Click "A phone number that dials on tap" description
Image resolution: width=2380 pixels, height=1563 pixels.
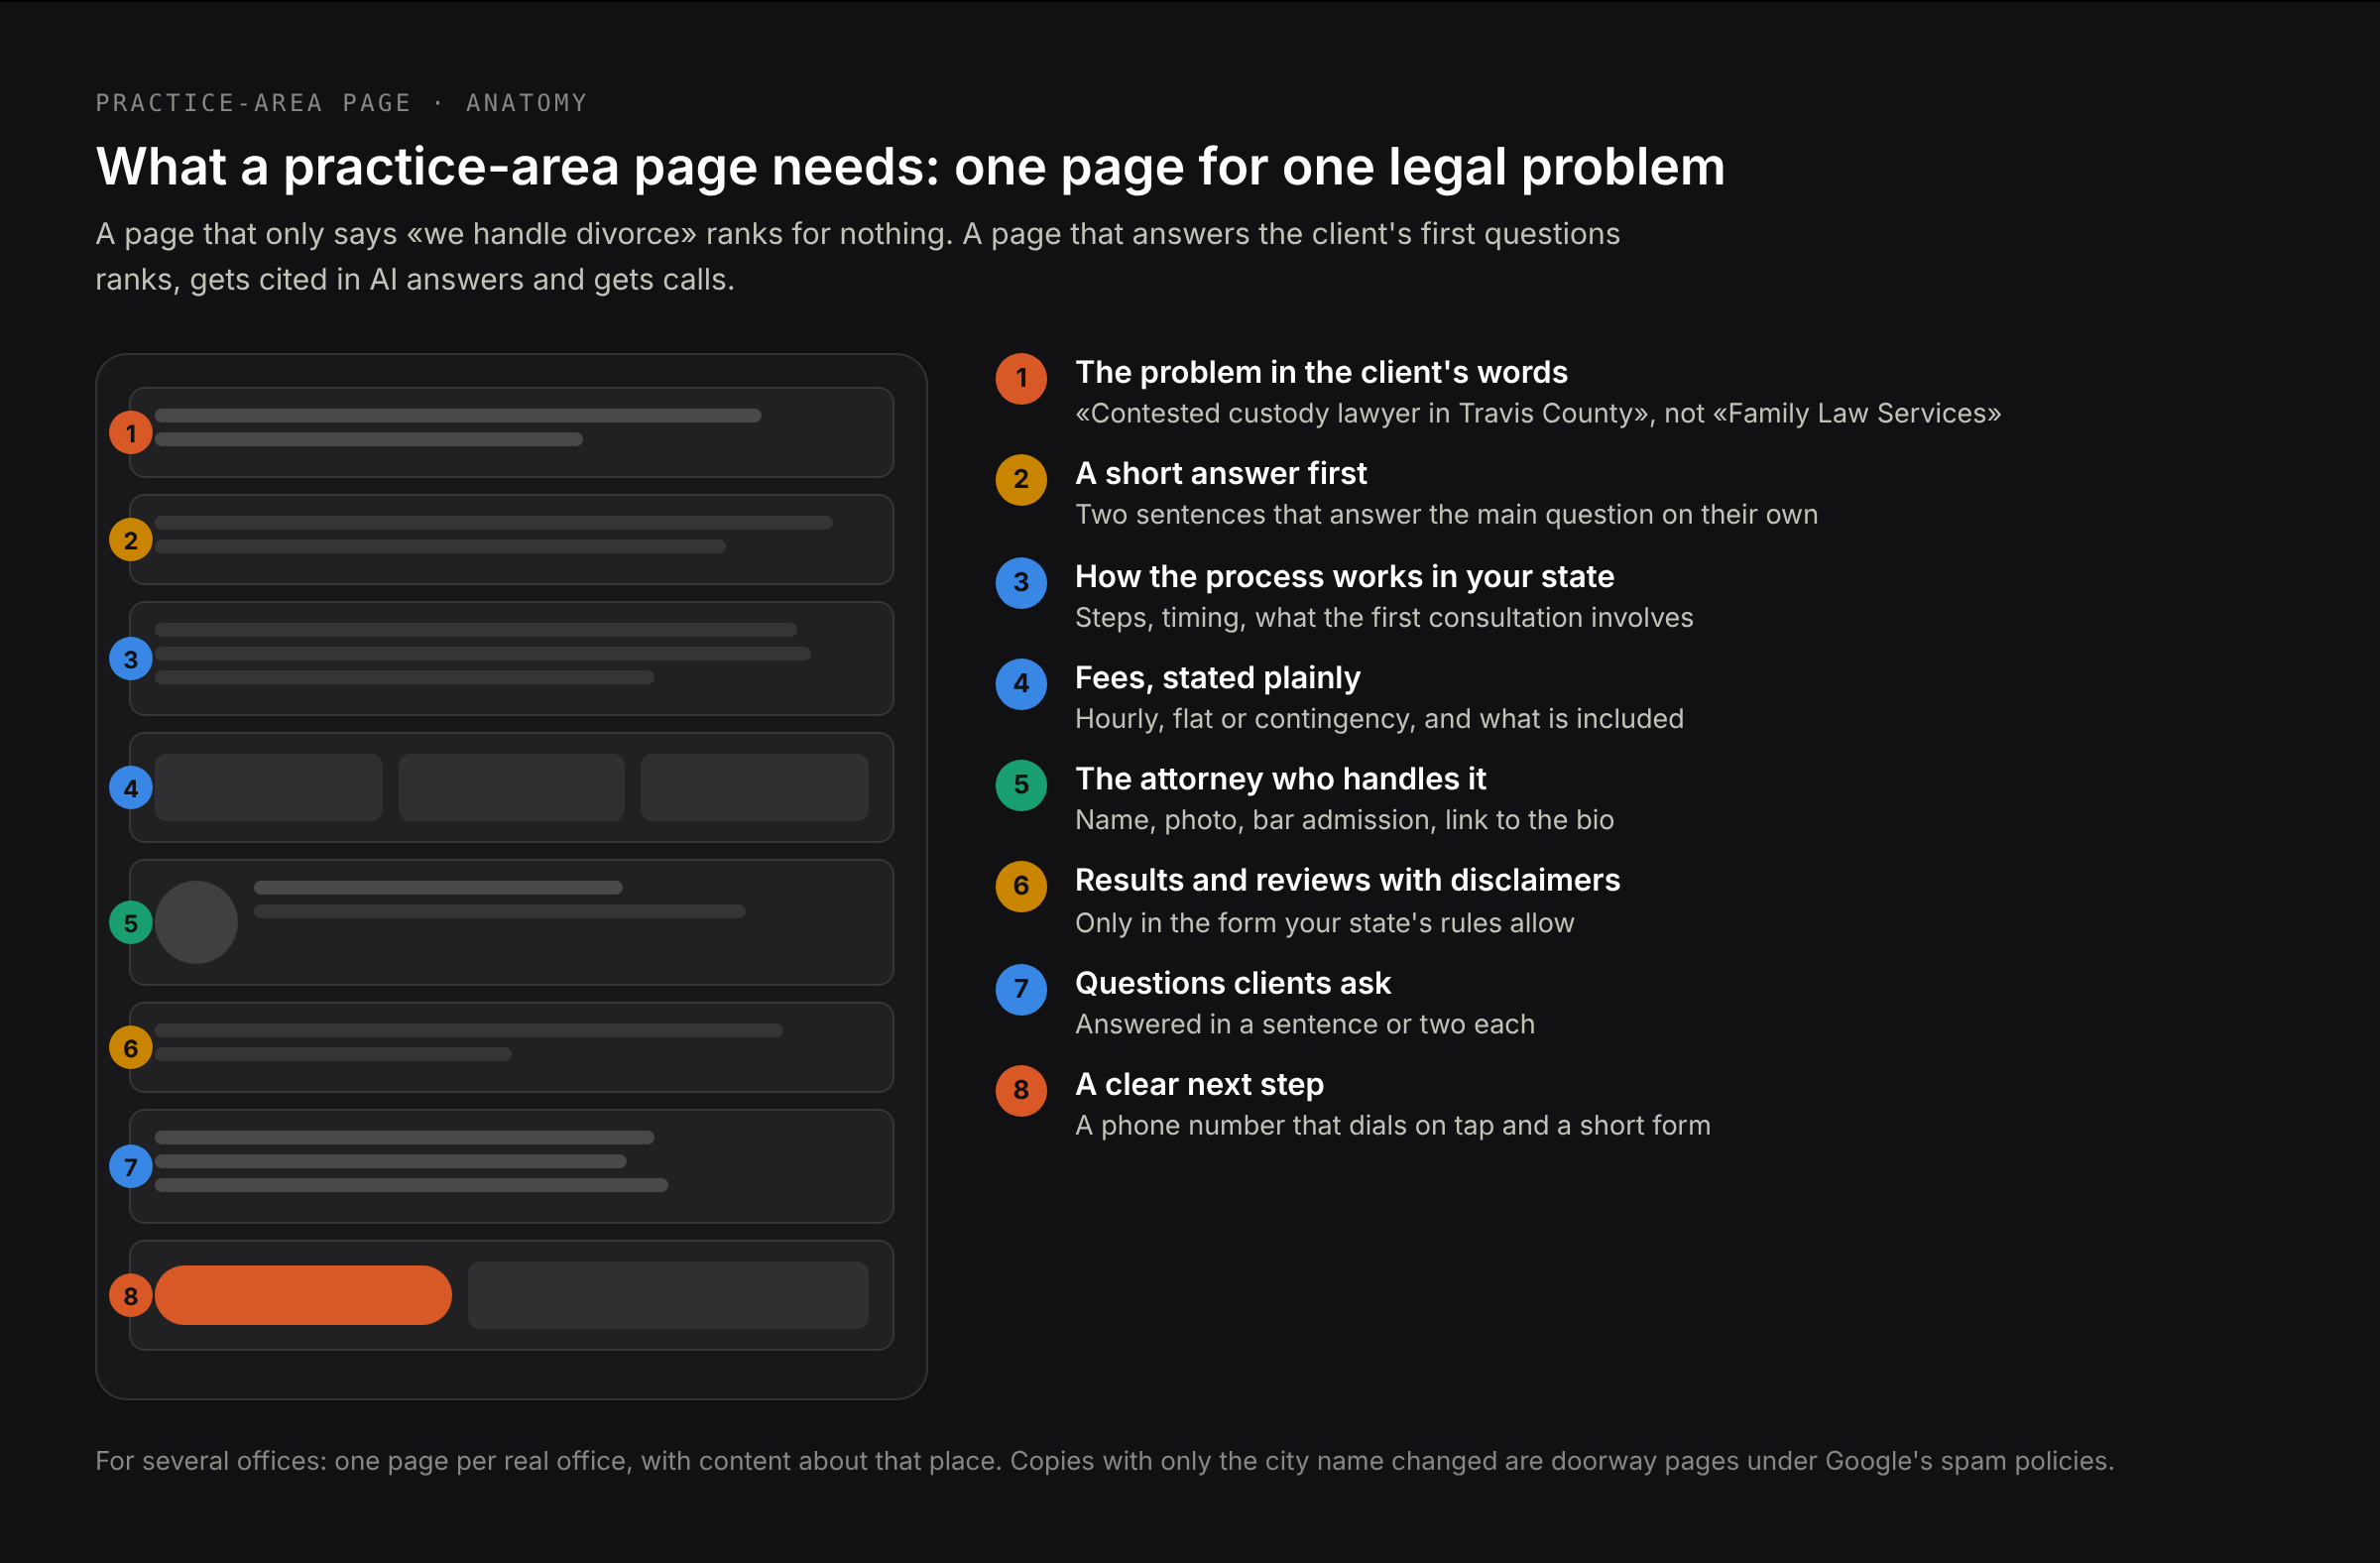pyautogui.click(x=1393, y=1126)
